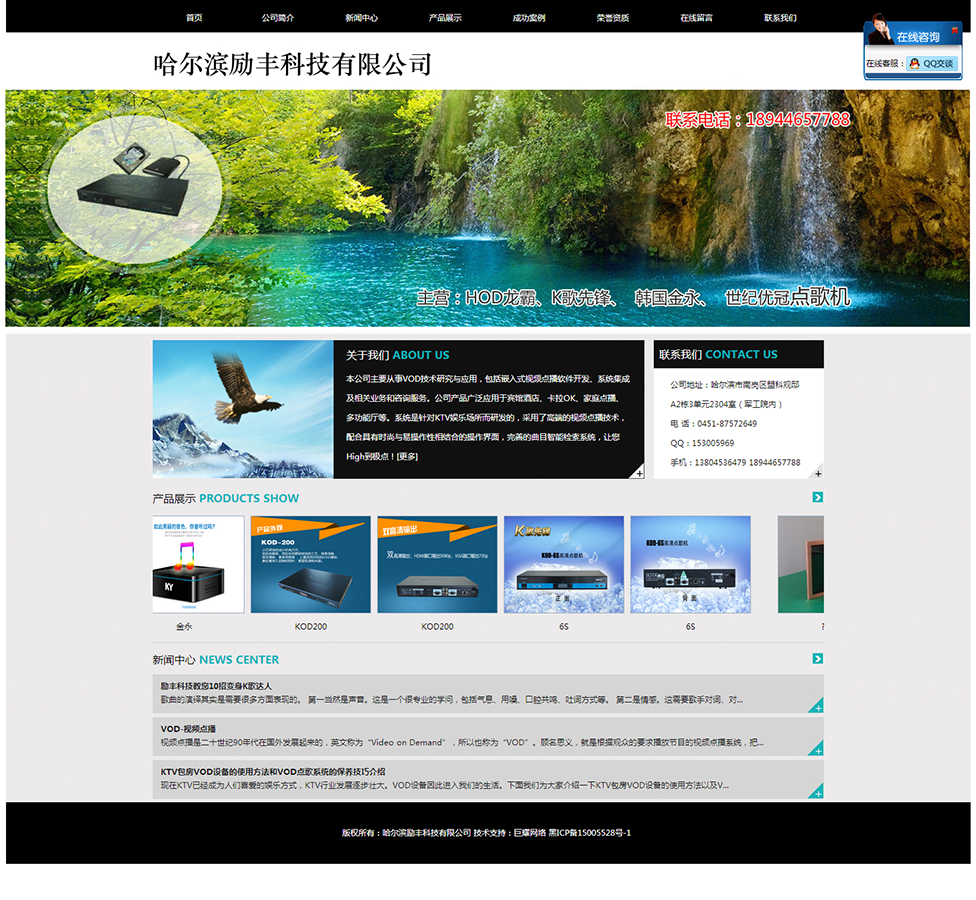
Task: Click plus icon on KTV包房VOD设备 news item
Action: (x=817, y=792)
